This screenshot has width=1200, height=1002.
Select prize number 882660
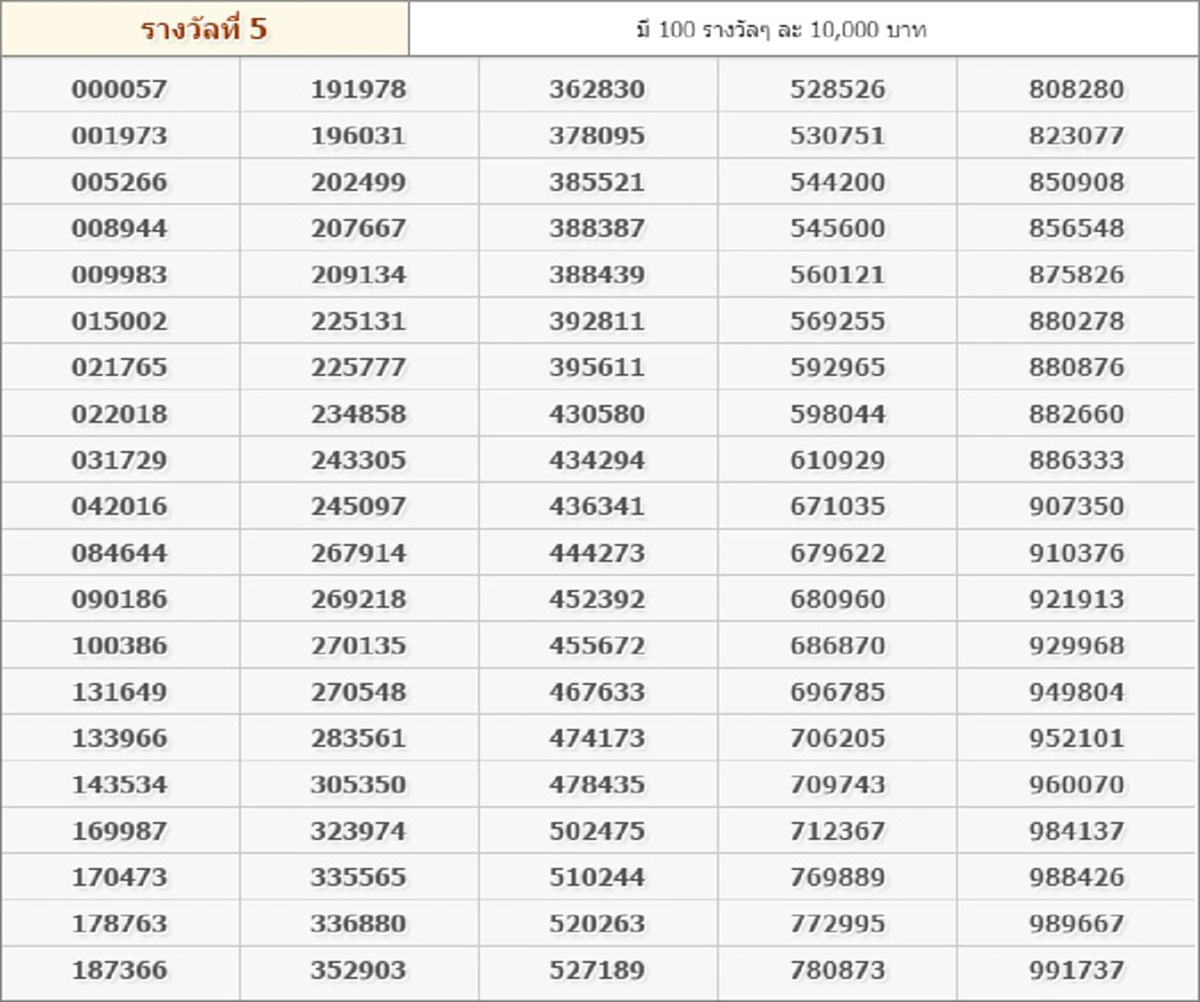1076,413
